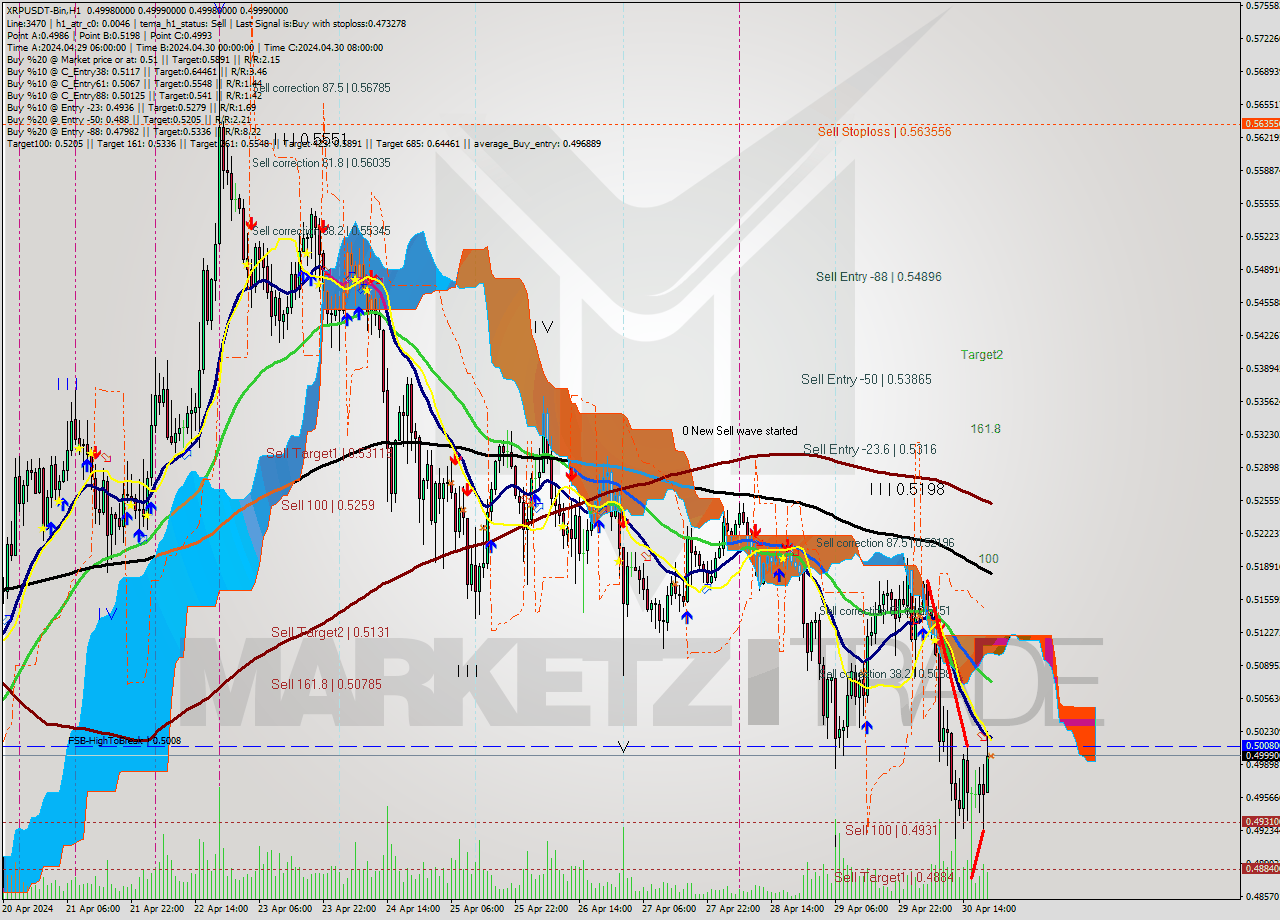Select the 'Sell correction 87.5 | 0.52196' label

tap(885, 543)
